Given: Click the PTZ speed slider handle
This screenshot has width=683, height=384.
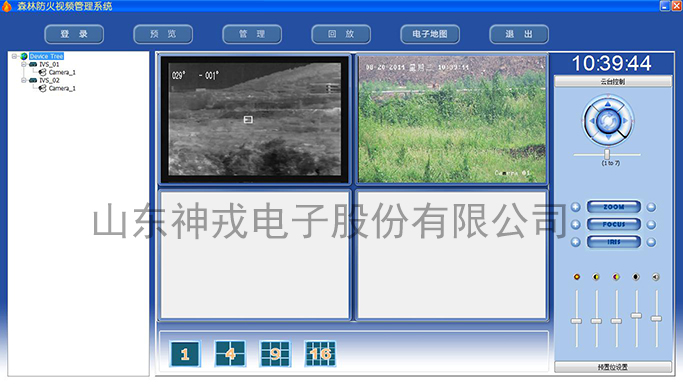Looking at the screenshot, I should [607, 154].
